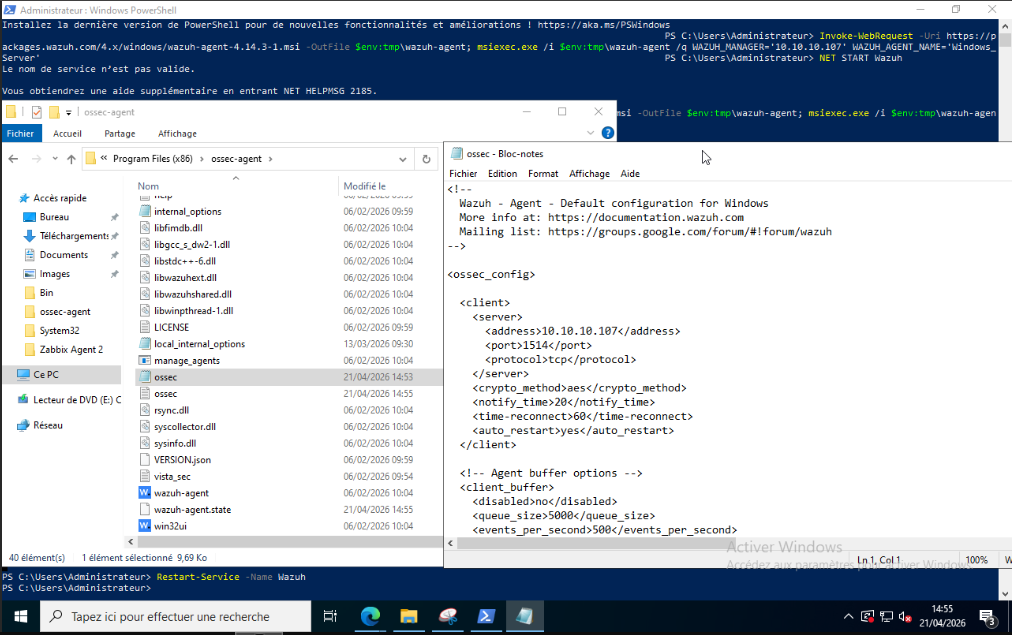Select libwazuhext.dll file icon
Viewport: 1012px width, 635px height.
145,277
